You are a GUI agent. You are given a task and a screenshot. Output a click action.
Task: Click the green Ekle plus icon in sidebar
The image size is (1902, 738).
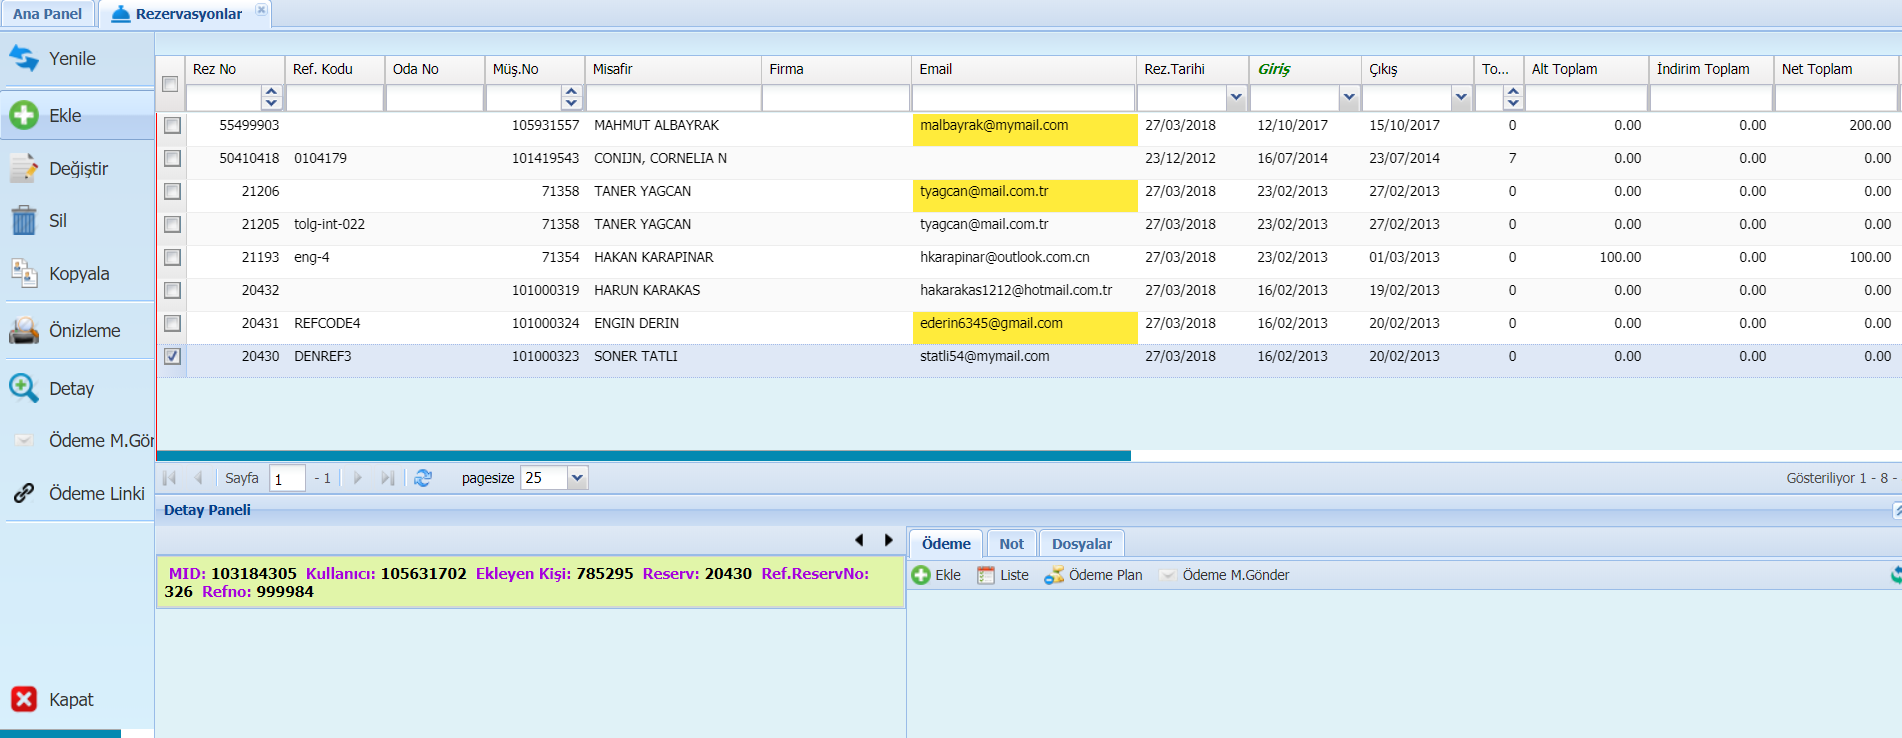click(x=24, y=115)
